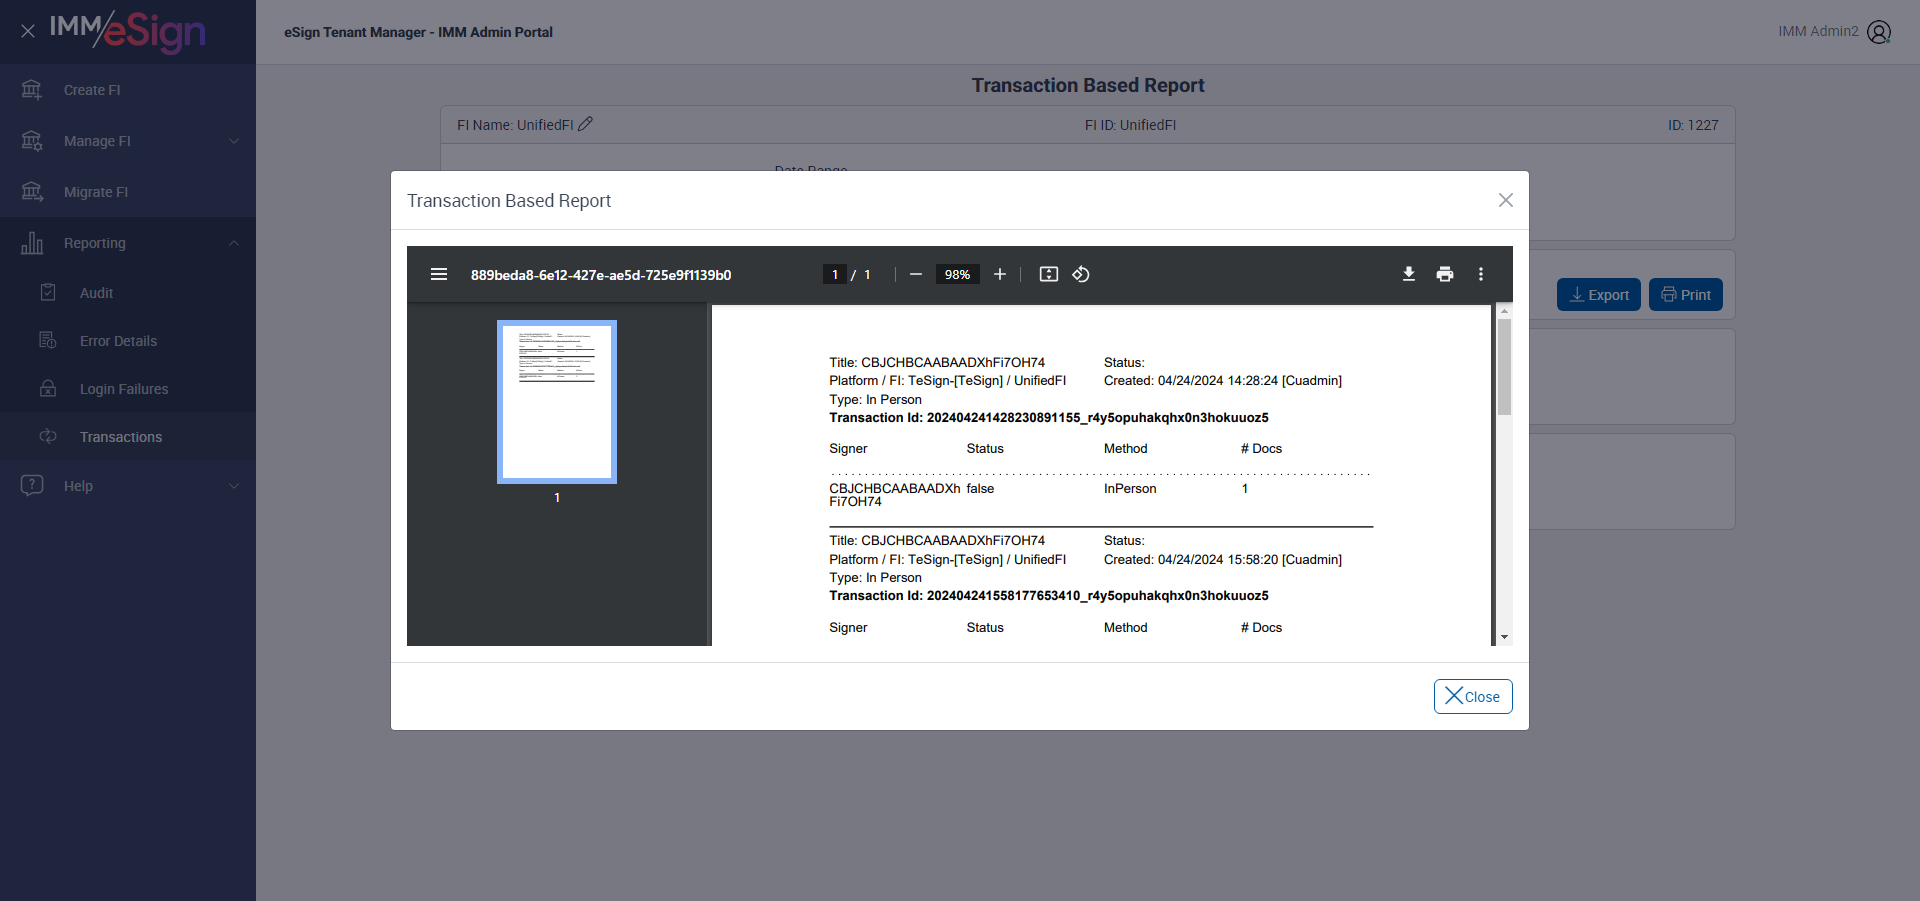Click the PDF page number field
Image resolution: width=1920 pixels, height=901 pixels.
(835, 274)
